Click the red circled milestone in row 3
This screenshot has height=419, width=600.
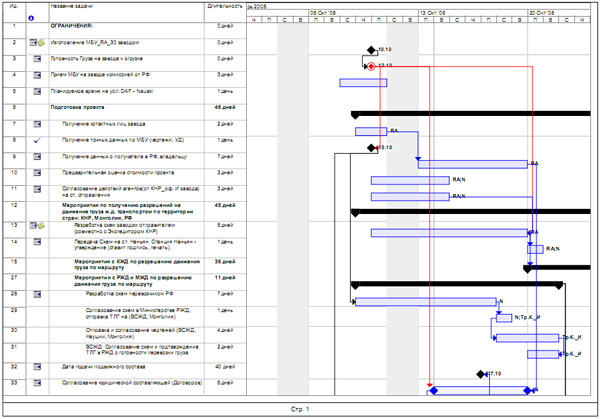click(x=371, y=66)
